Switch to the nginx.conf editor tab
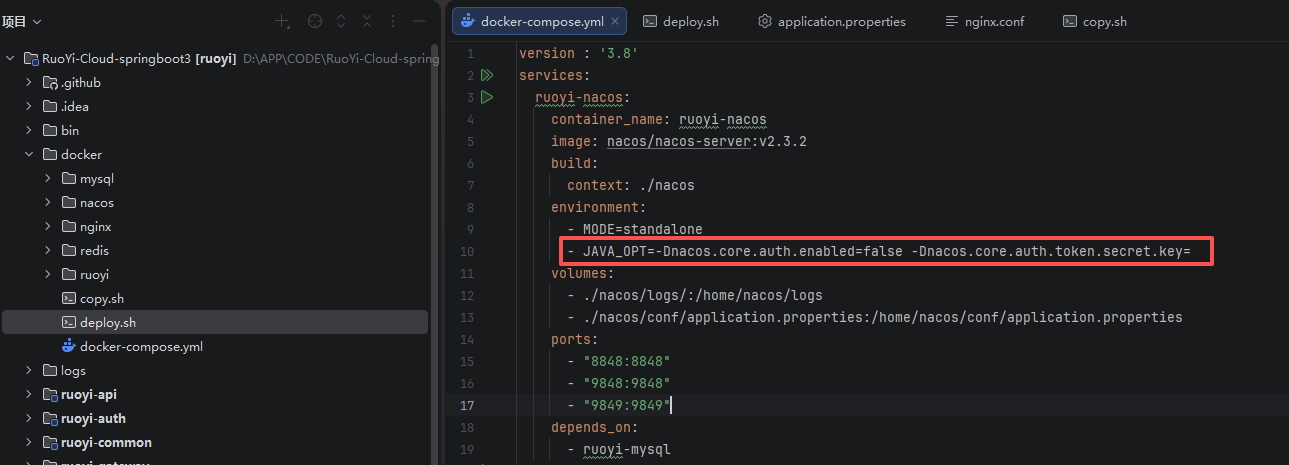Image resolution: width=1289 pixels, height=465 pixels. [x=984, y=21]
